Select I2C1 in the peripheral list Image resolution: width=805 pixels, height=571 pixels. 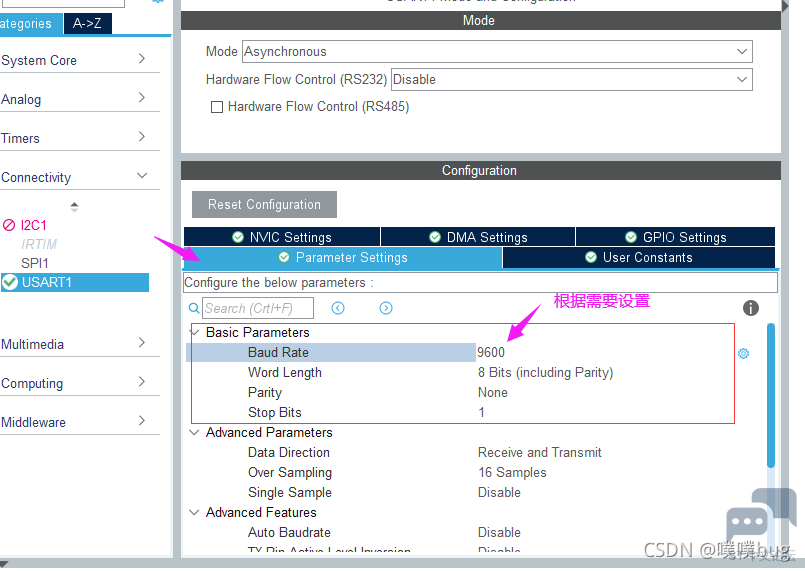[33, 225]
